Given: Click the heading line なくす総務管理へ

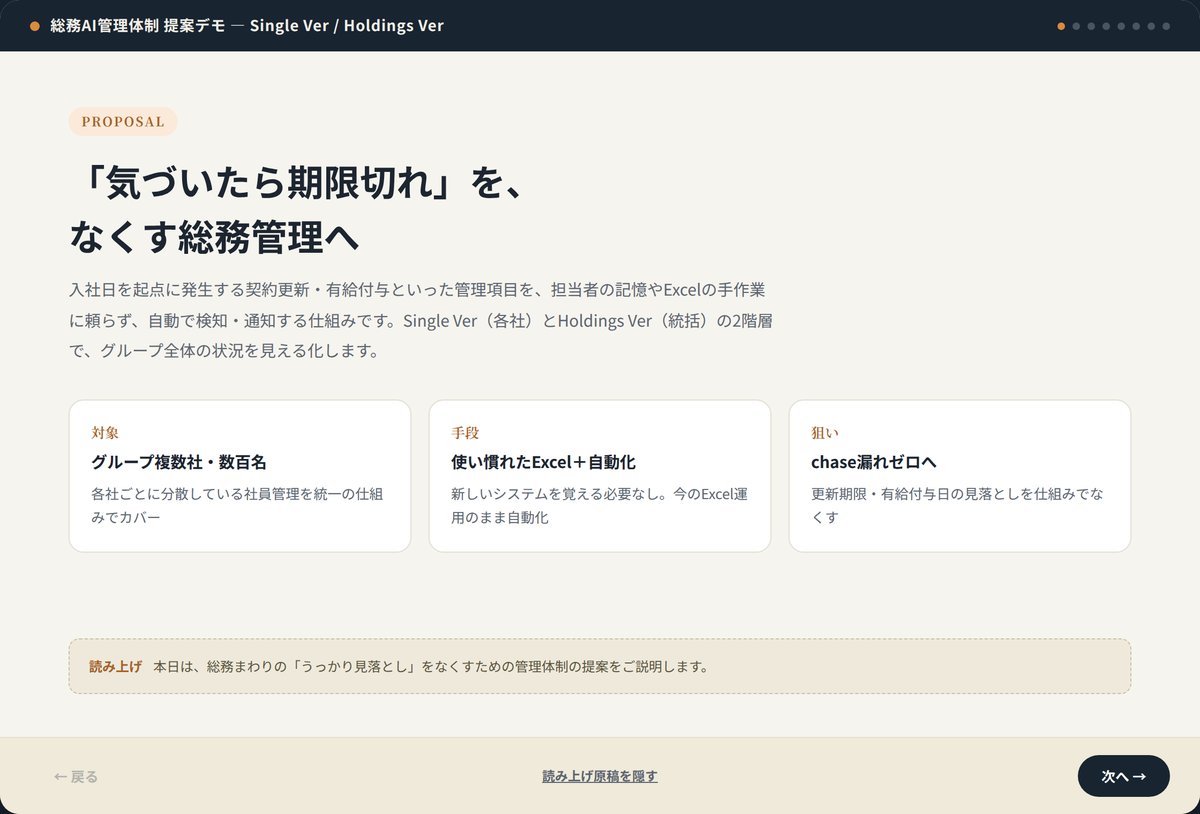Looking at the screenshot, I should (214, 238).
